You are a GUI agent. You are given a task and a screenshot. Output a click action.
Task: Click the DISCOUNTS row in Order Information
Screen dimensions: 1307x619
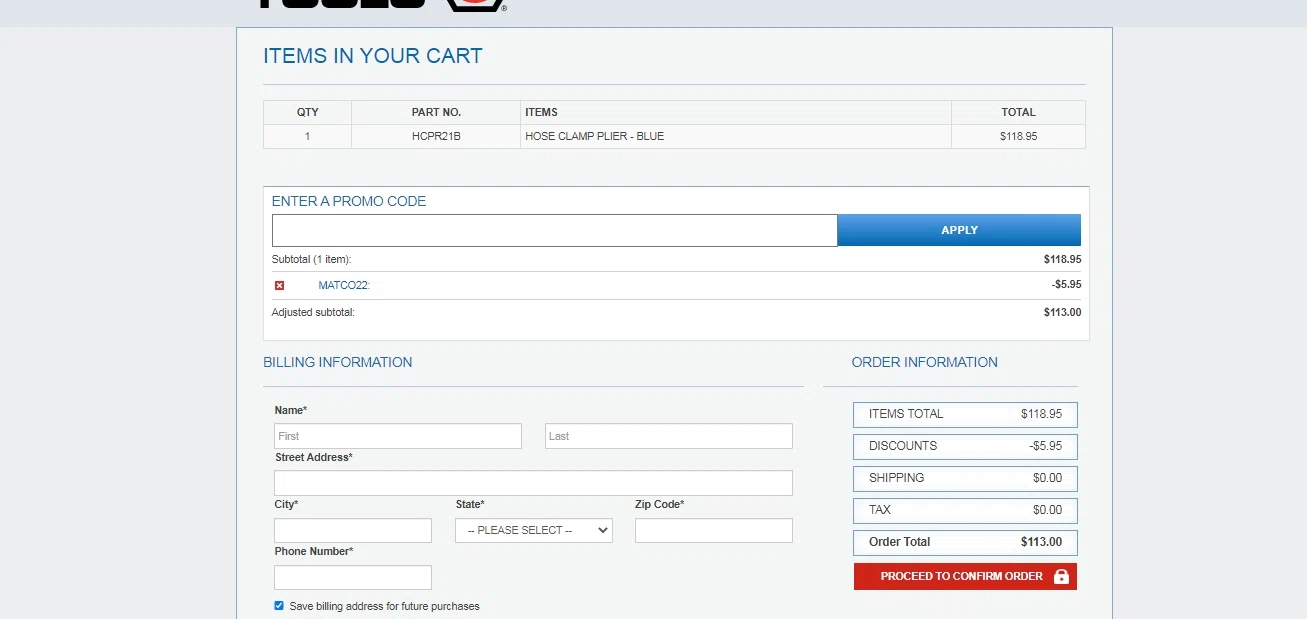(965, 446)
